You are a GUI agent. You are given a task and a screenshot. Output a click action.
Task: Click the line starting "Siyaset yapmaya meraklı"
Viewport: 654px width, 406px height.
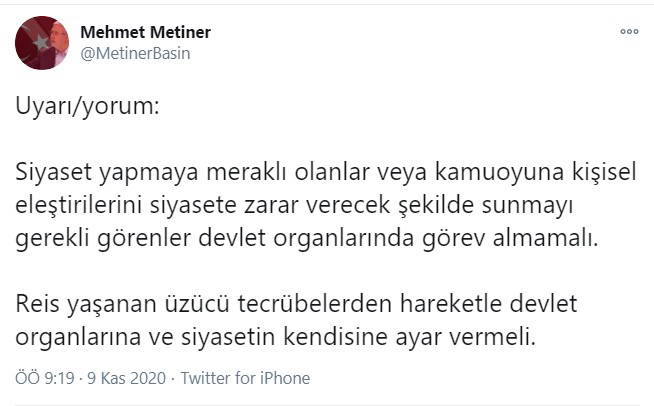[x=326, y=171]
